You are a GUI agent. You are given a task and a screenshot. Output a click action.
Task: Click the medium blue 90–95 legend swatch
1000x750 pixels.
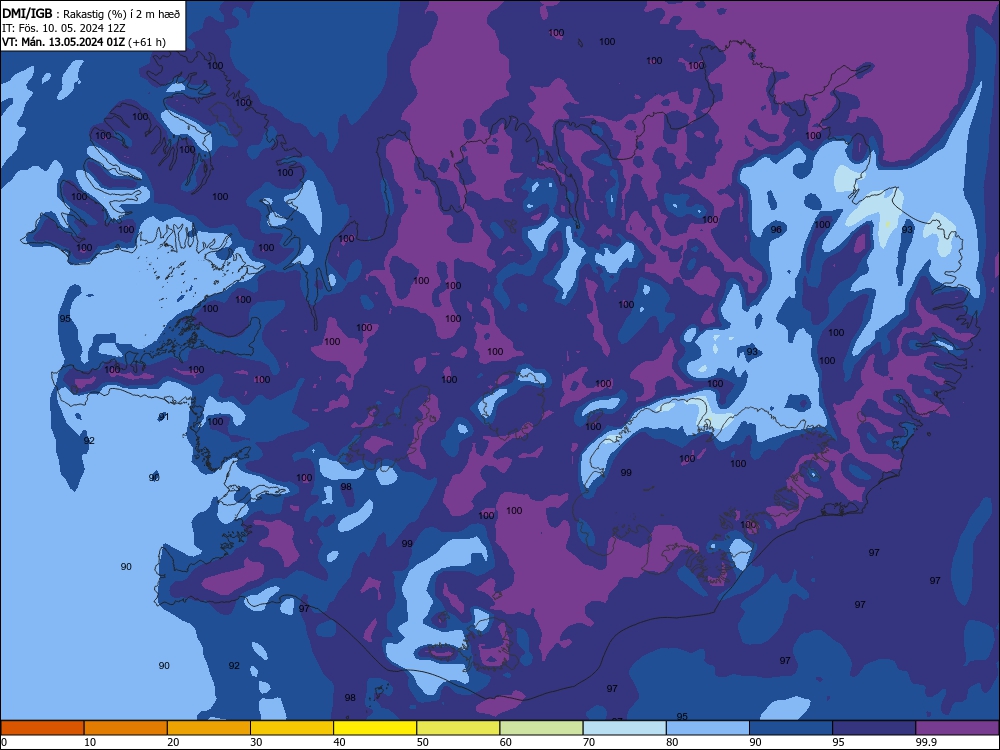[791, 728]
